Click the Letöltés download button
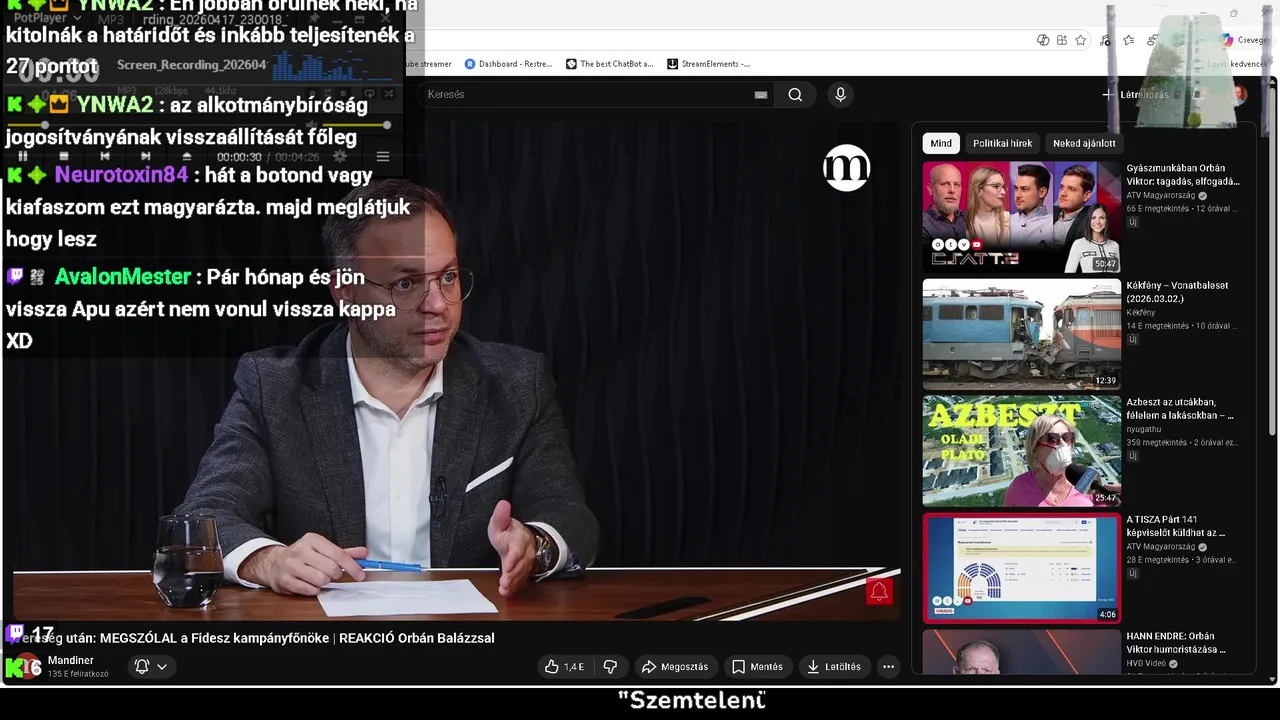The width and height of the screenshot is (1280, 720). pyautogui.click(x=834, y=667)
